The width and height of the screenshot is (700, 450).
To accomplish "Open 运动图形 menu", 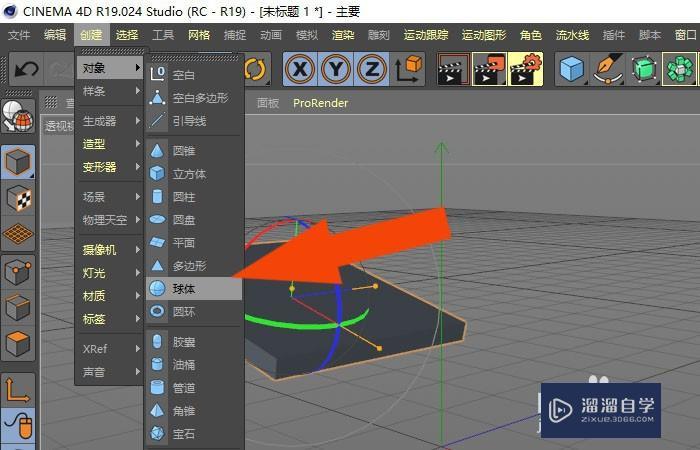I will tap(484, 35).
